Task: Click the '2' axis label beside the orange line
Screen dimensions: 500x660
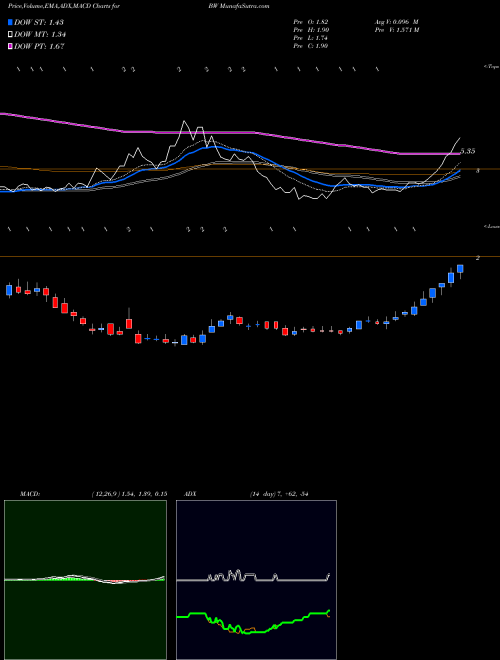Action: point(477,258)
